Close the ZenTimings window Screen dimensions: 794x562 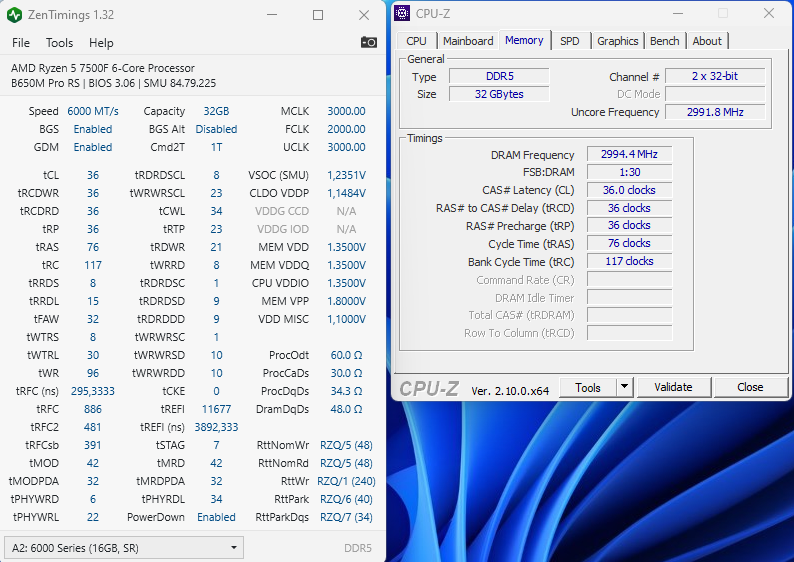tap(364, 15)
